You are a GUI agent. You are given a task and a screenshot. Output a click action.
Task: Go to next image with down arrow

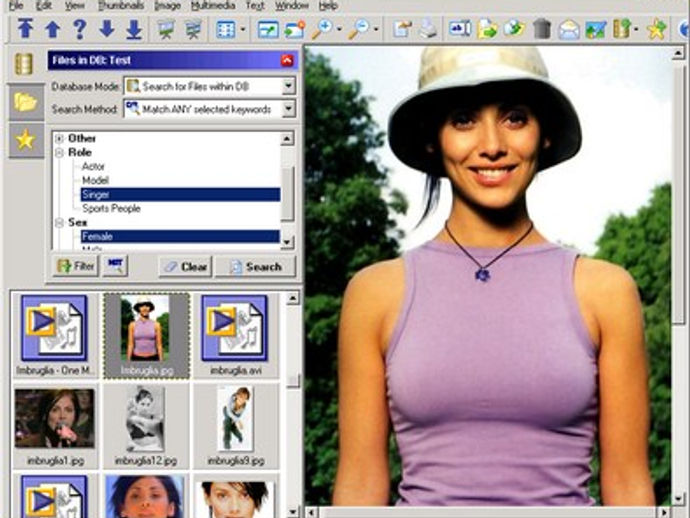point(106,29)
